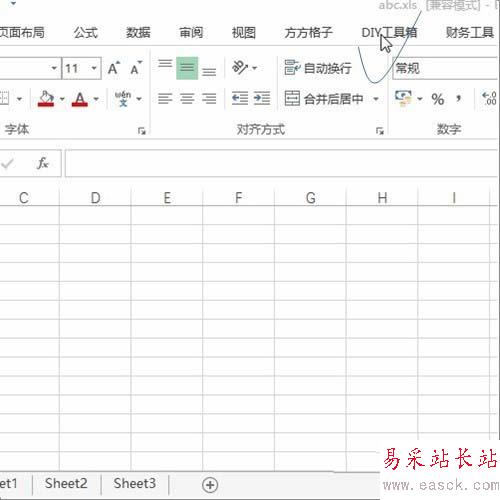The height and width of the screenshot is (500, 500).
Task: Click the formula bar checkmark
Action: click(7, 163)
